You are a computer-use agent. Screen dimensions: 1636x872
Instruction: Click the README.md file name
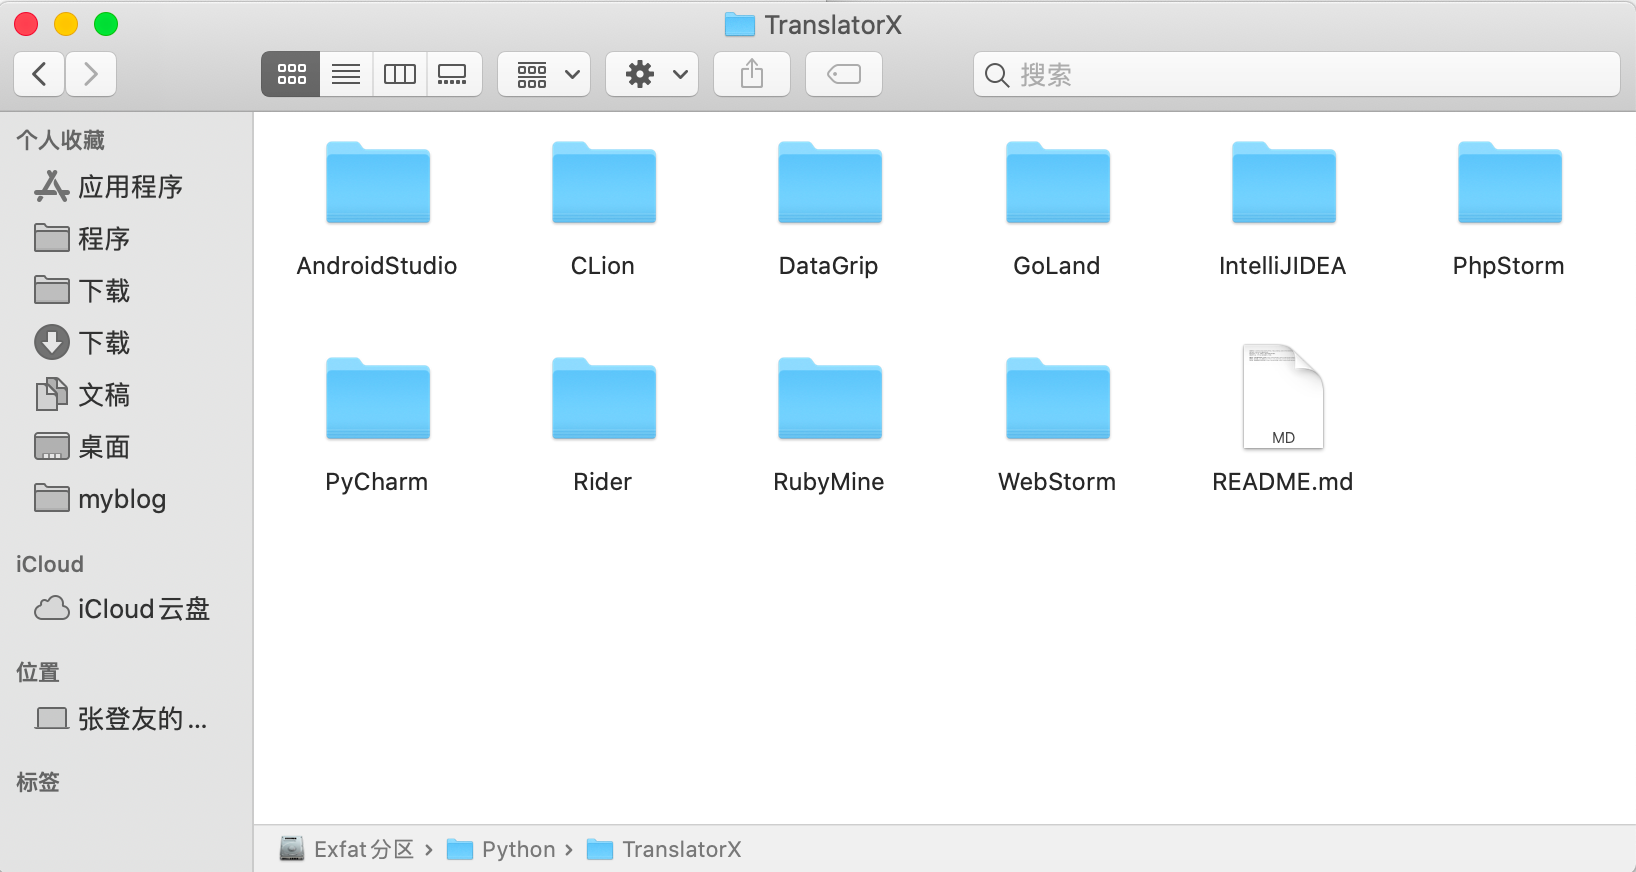pyautogui.click(x=1283, y=482)
